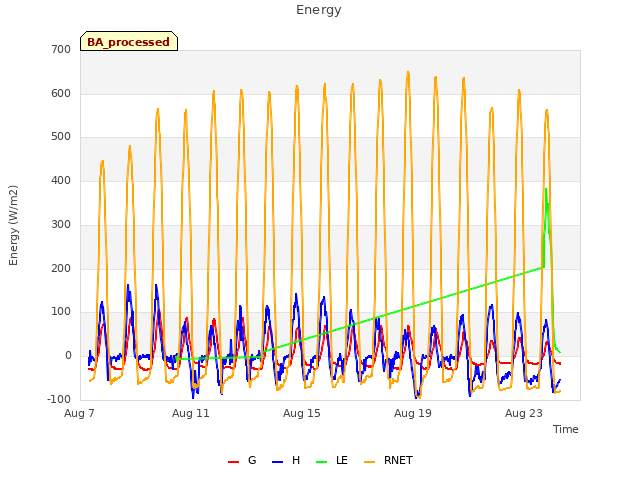Click the 200 y-axis tick label
Image resolution: width=640 pixels, height=480 pixels.
[61, 268]
